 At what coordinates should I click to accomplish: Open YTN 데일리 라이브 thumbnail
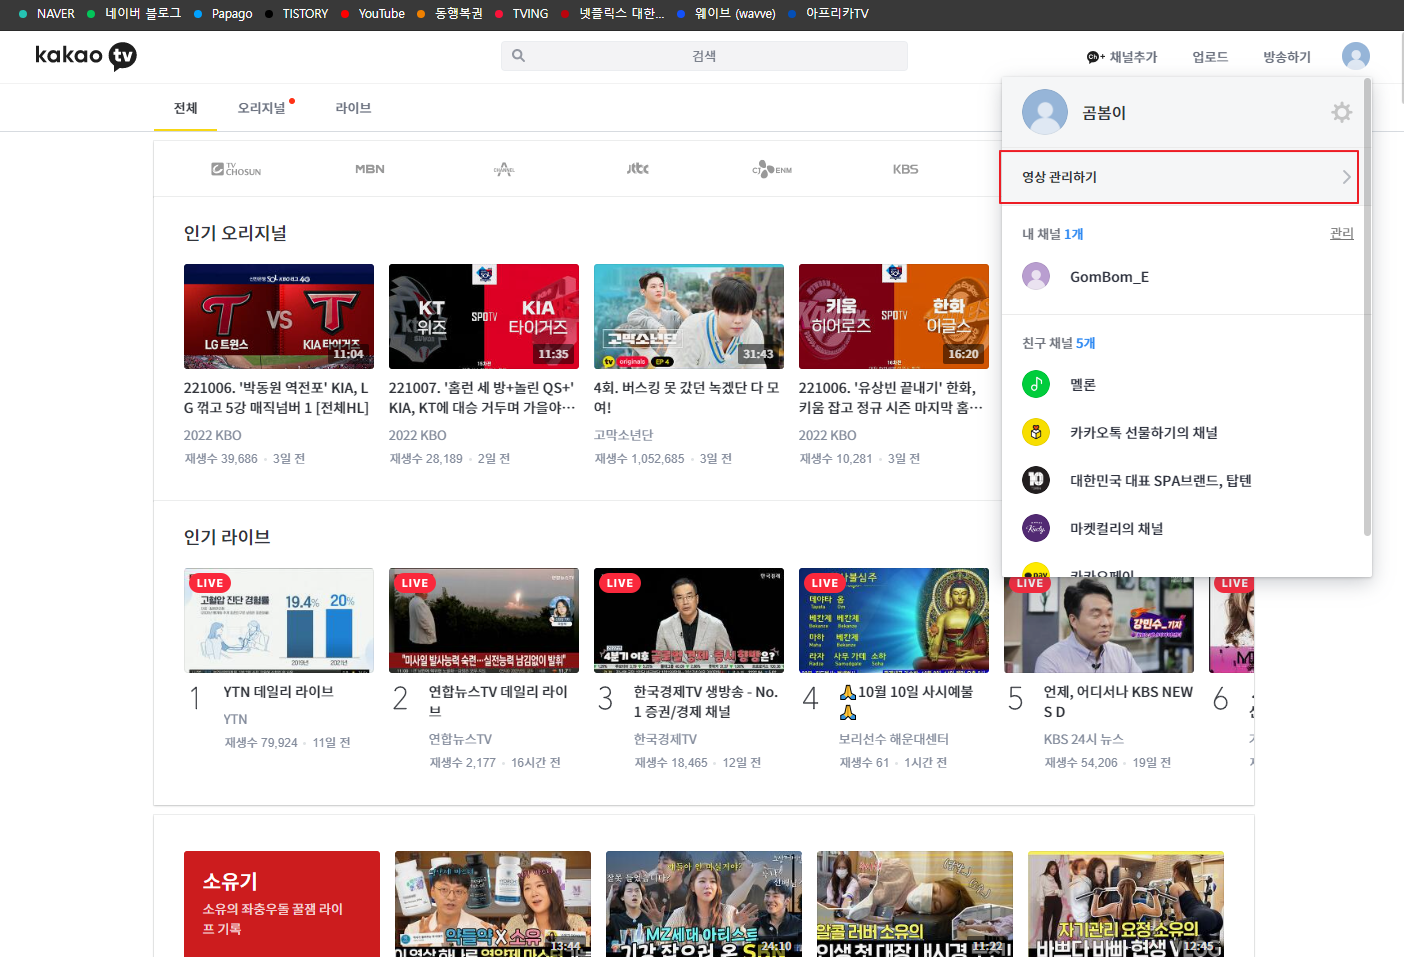[279, 620]
